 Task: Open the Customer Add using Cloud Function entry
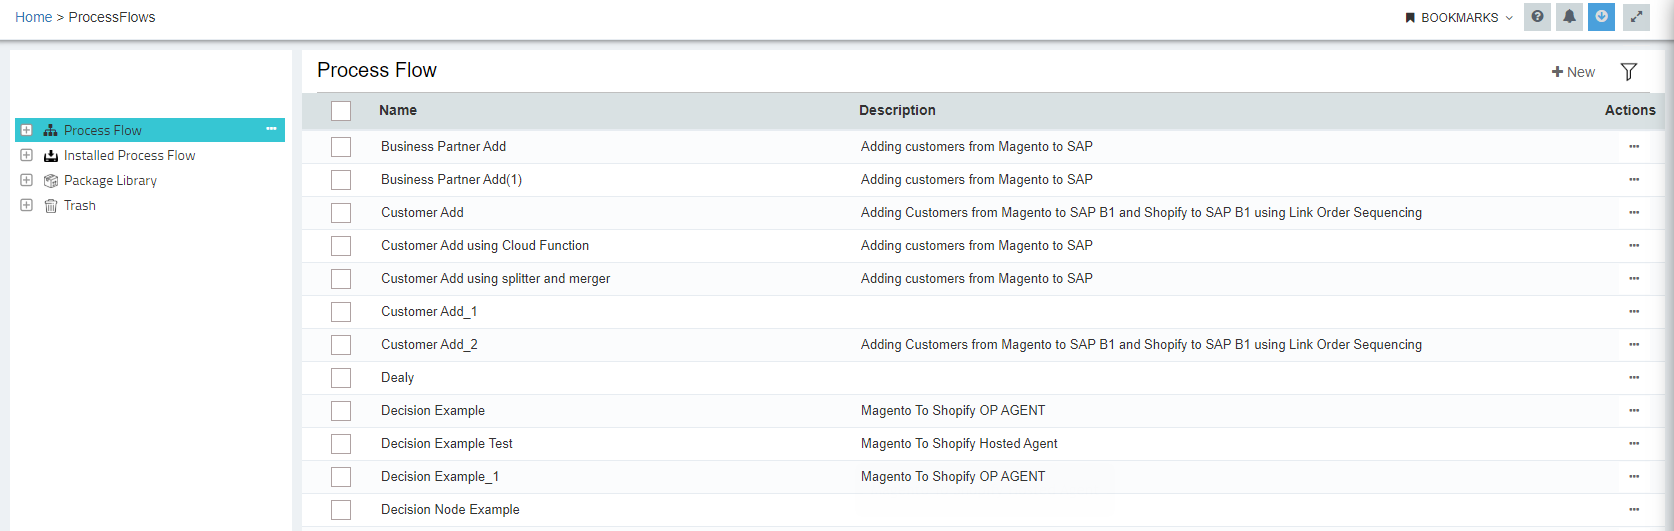tap(485, 246)
